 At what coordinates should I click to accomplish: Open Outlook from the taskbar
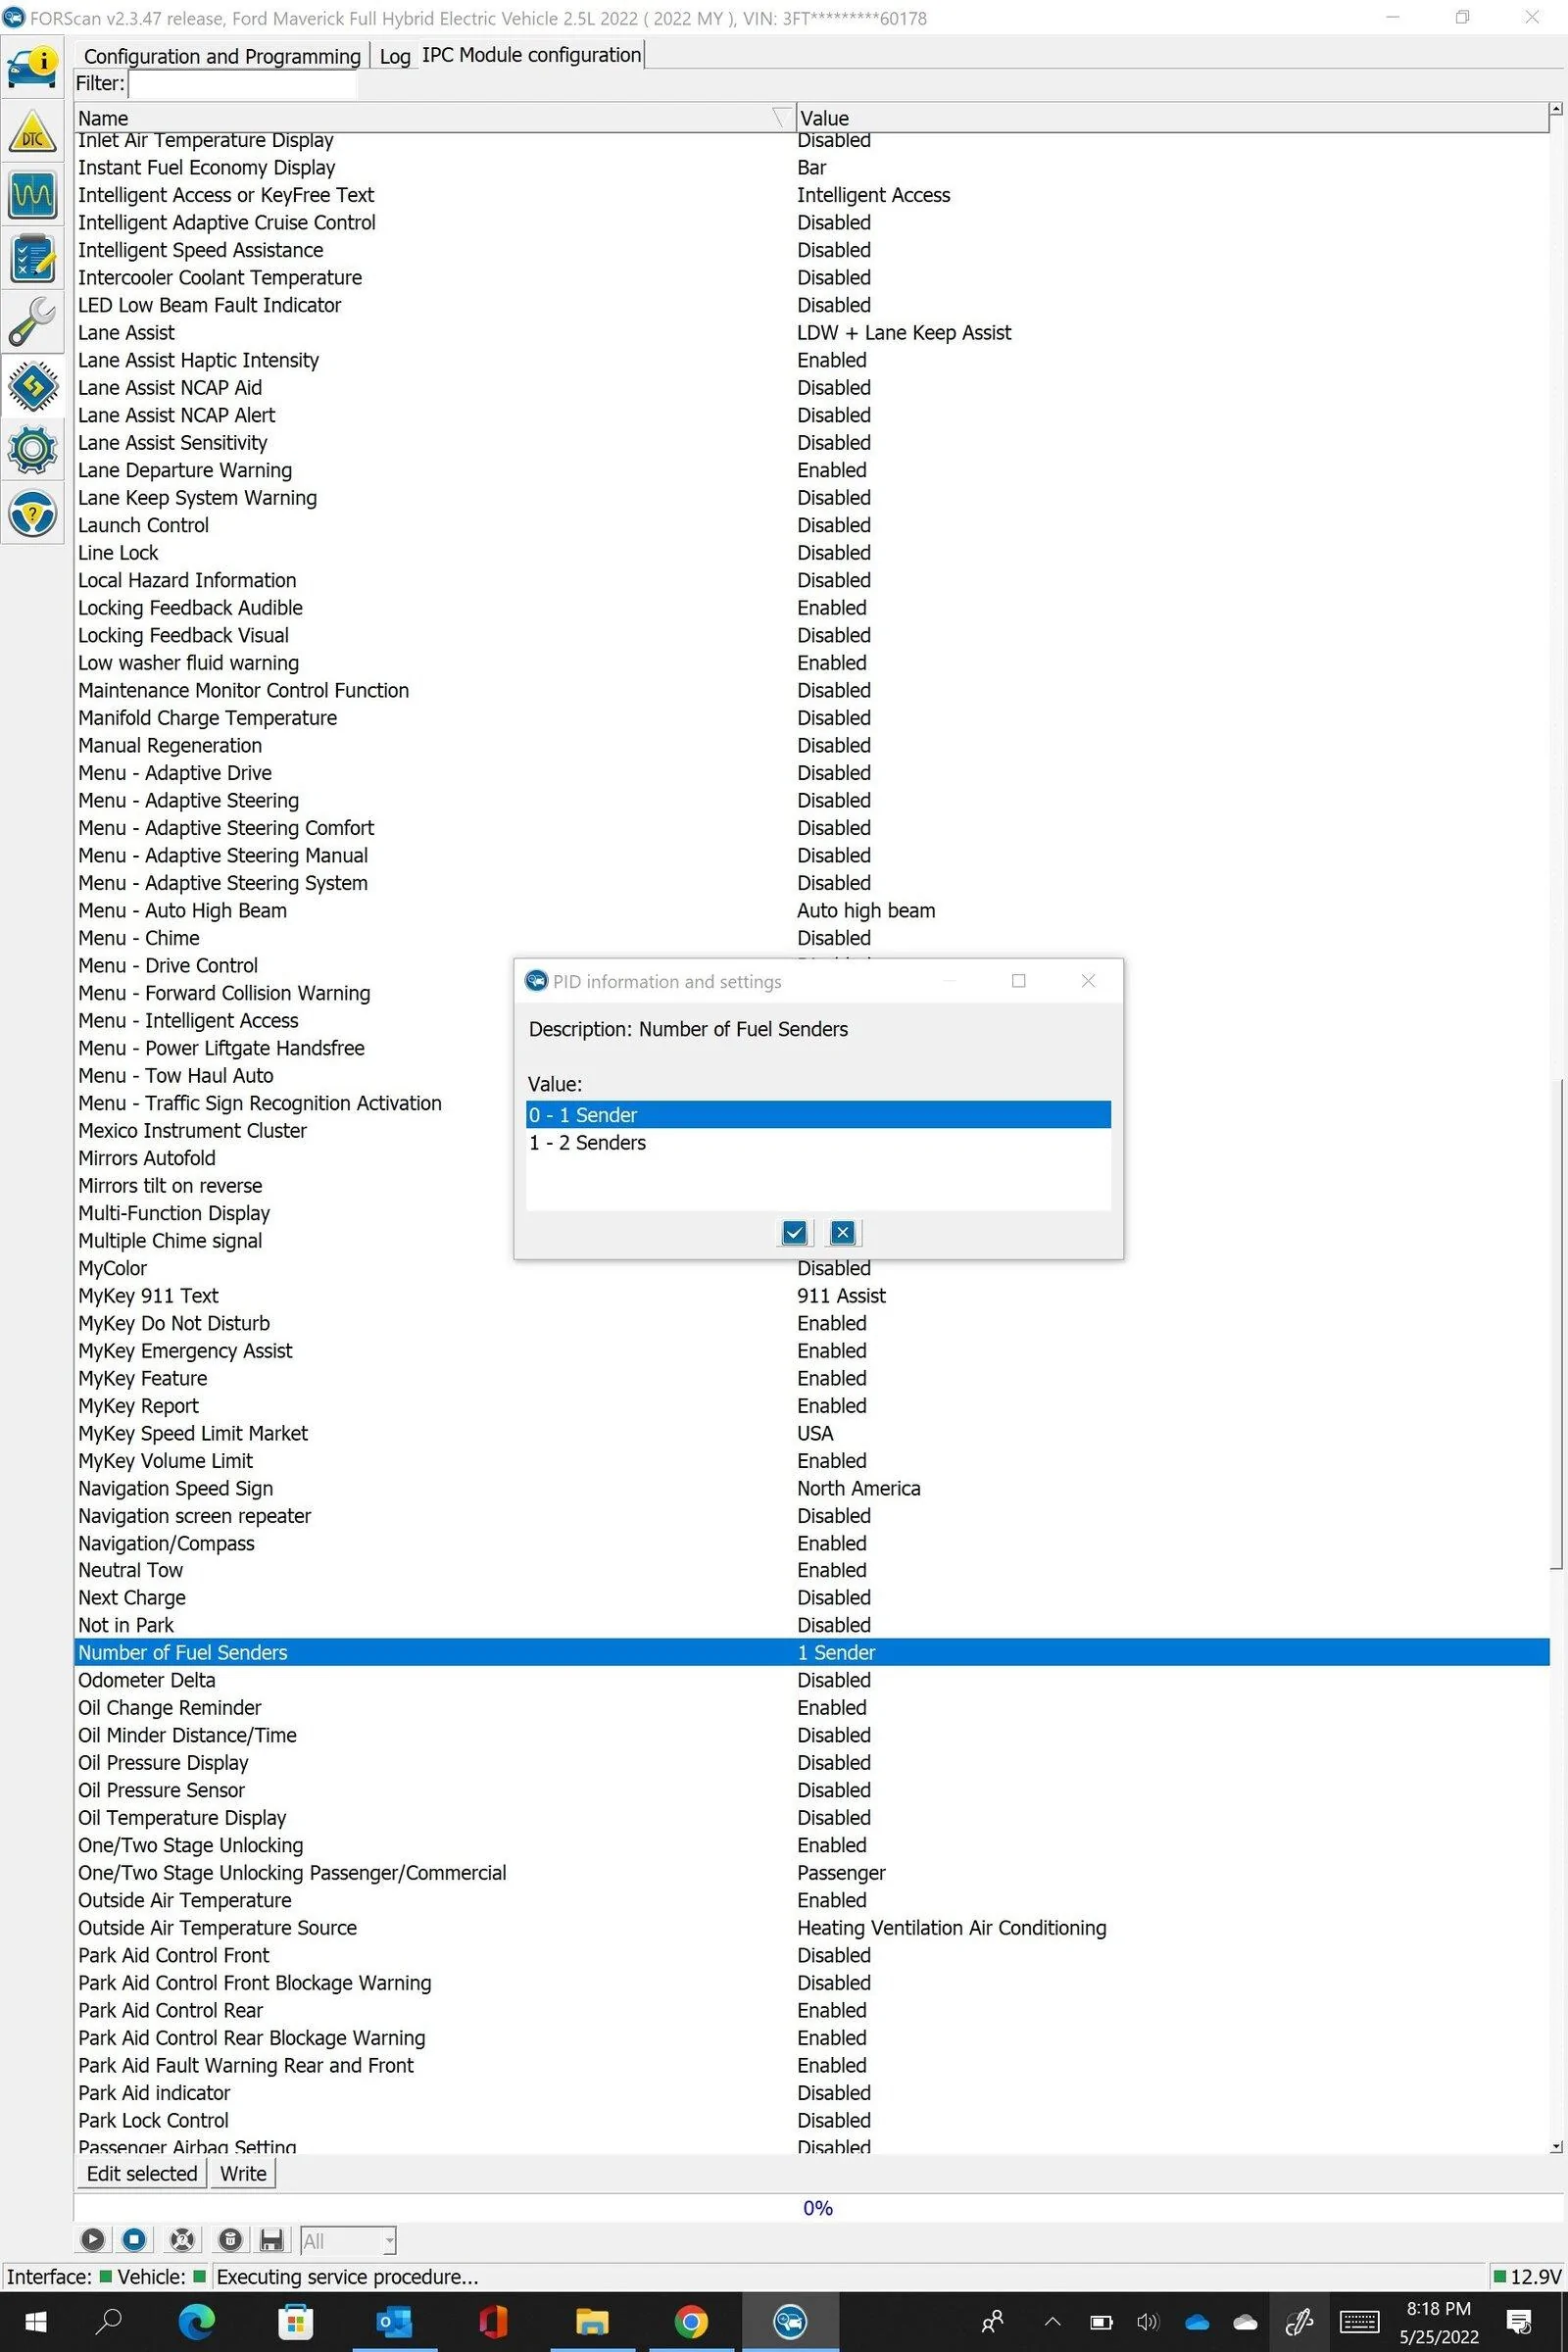pos(394,2321)
